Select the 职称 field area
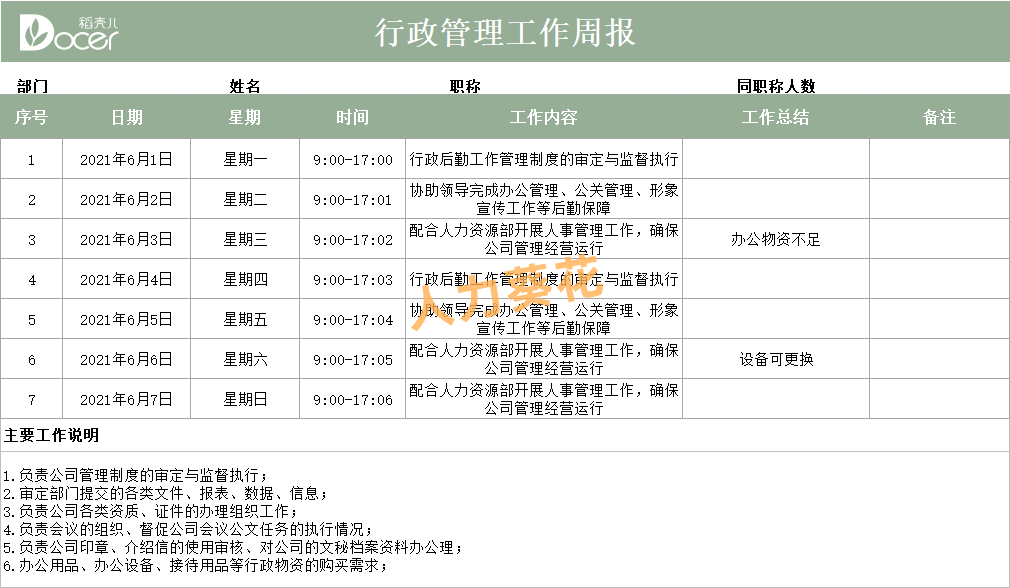Viewport: 1010px width, 588px height. (x=467, y=88)
